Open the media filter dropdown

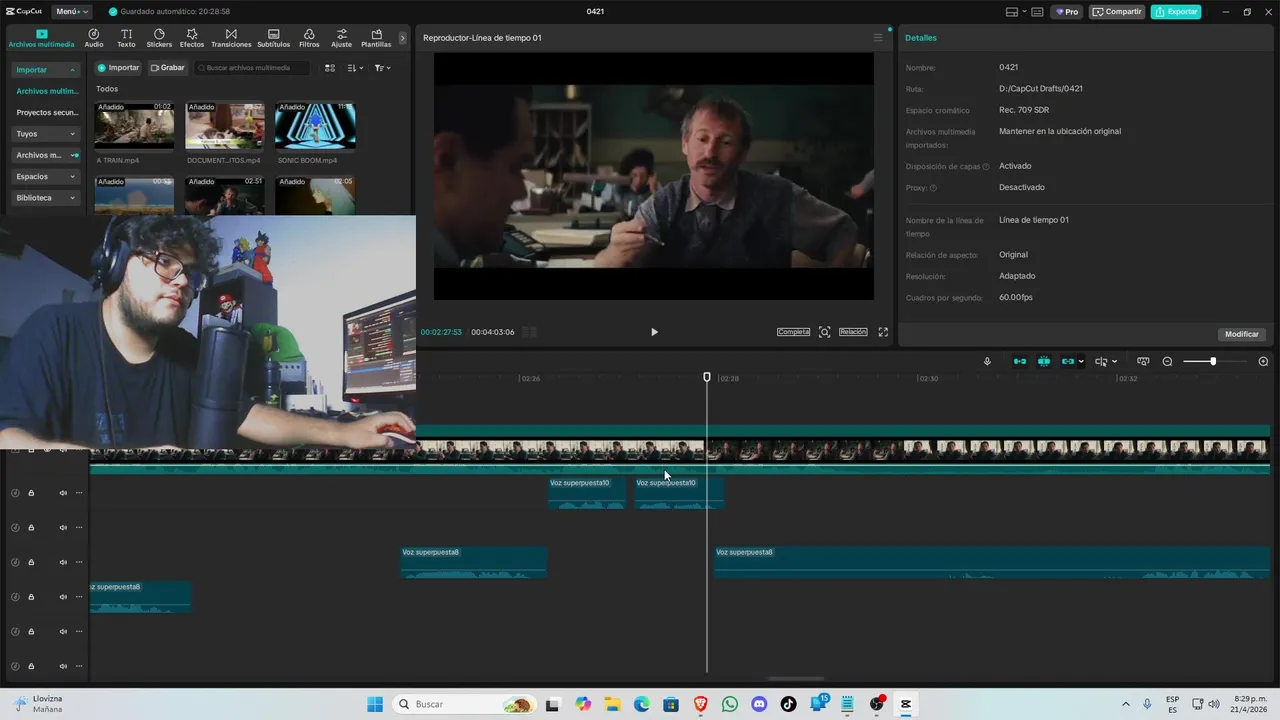pyautogui.click(x=382, y=68)
